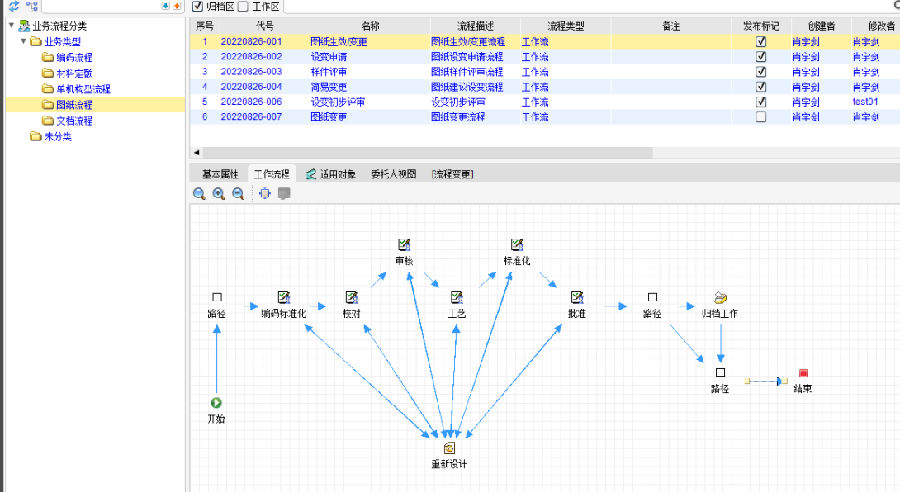Screen dimensions: 900x492
Task: Click the 重新设计 node icon
Action: pos(450,448)
